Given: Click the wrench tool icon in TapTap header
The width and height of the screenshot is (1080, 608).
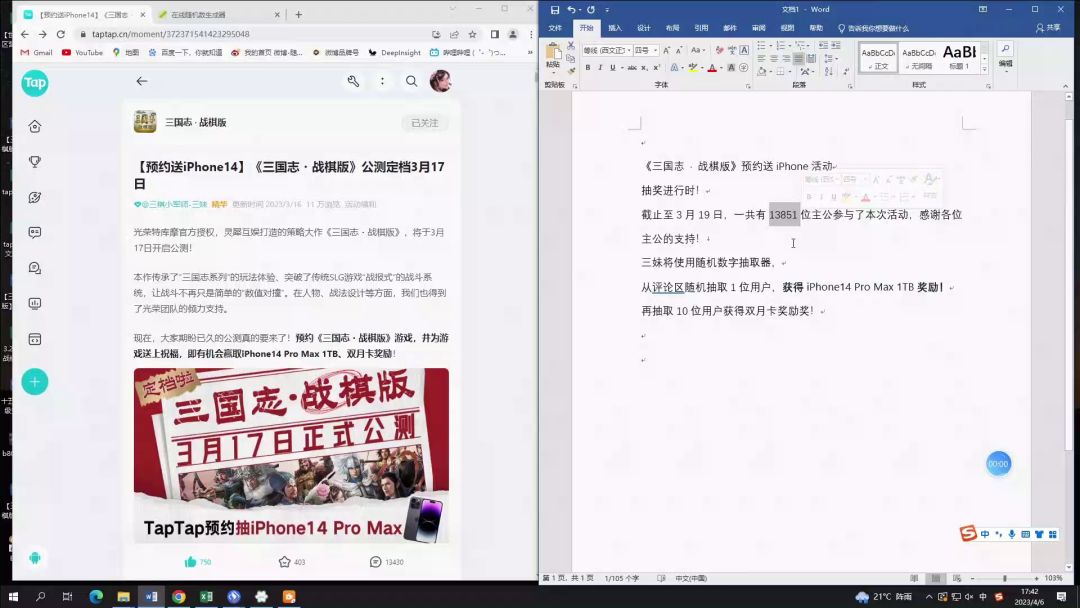Looking at the screenshot, I should (353, 81).
